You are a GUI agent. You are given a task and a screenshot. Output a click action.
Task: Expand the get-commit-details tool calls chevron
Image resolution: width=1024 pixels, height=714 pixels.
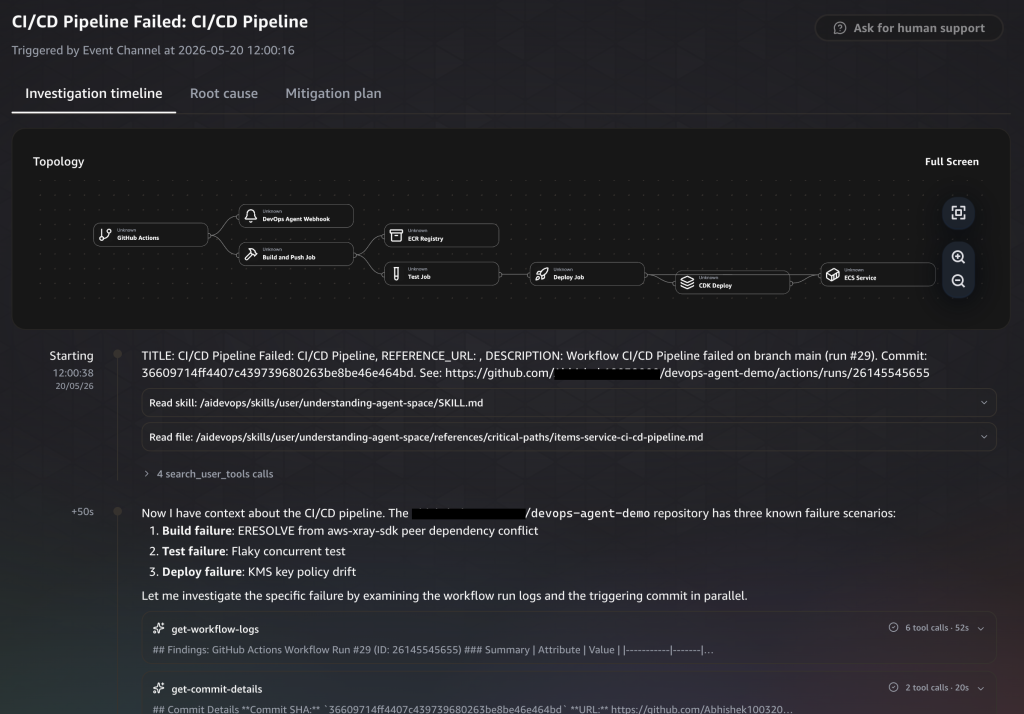point(981,688)
